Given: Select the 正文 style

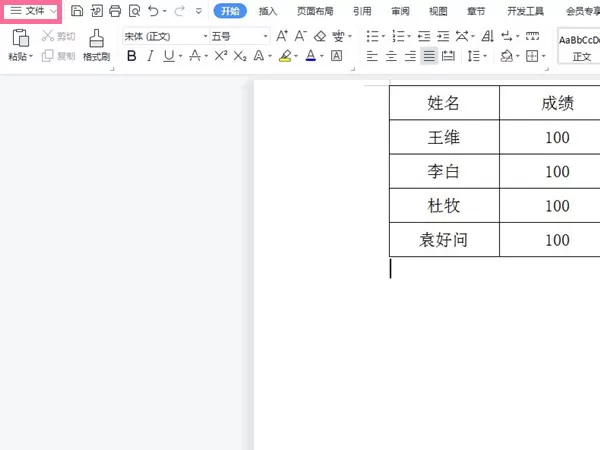Looking at the screenshot, I should click(579, 46).
